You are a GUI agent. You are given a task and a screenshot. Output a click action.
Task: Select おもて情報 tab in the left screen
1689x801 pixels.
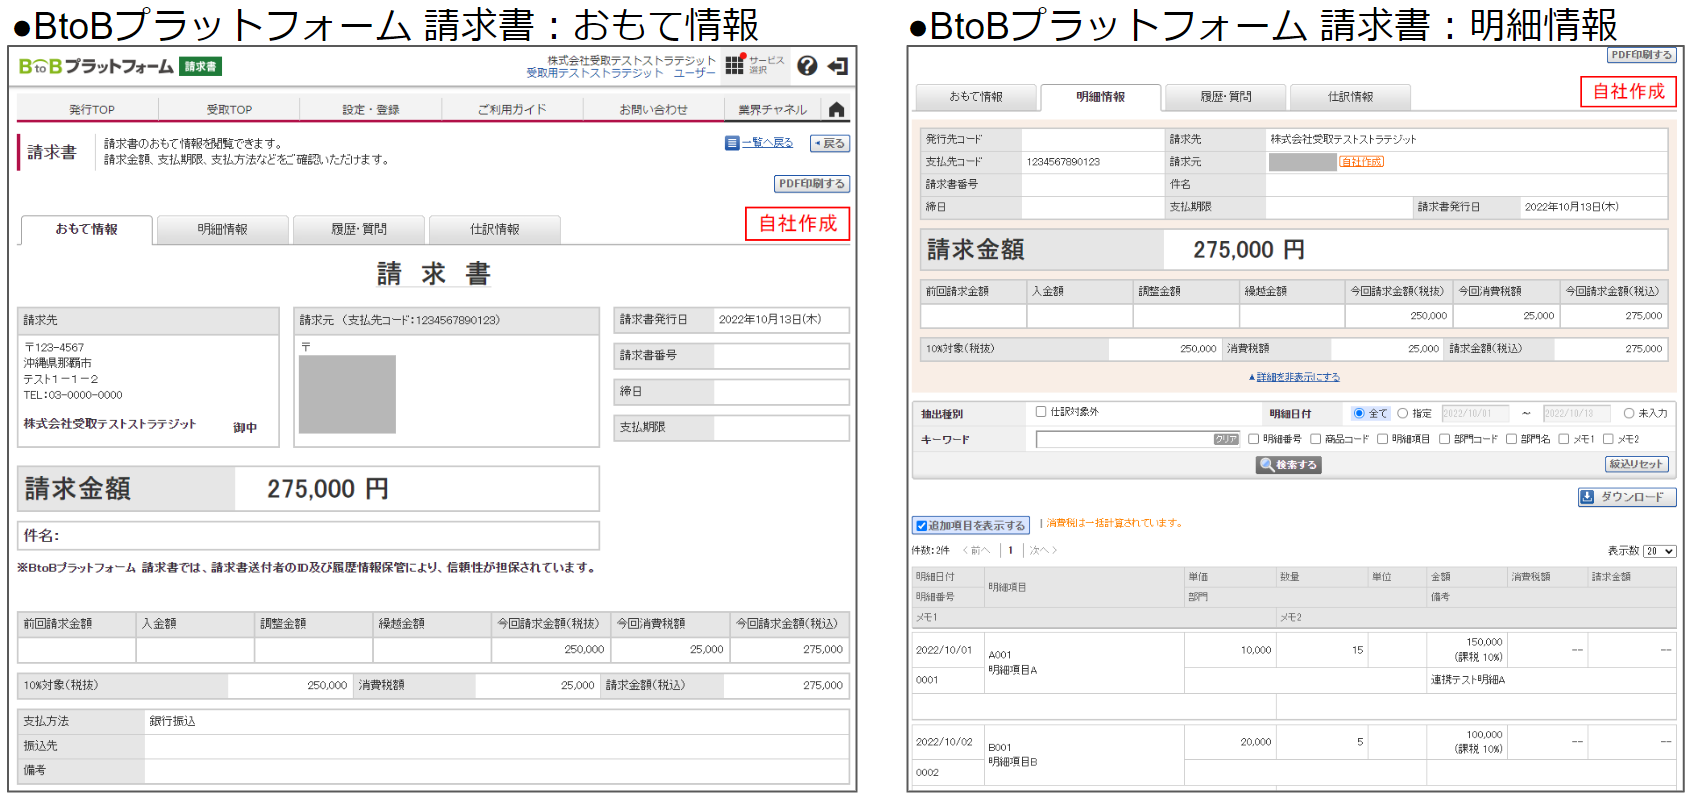click(x=86, y=229)
